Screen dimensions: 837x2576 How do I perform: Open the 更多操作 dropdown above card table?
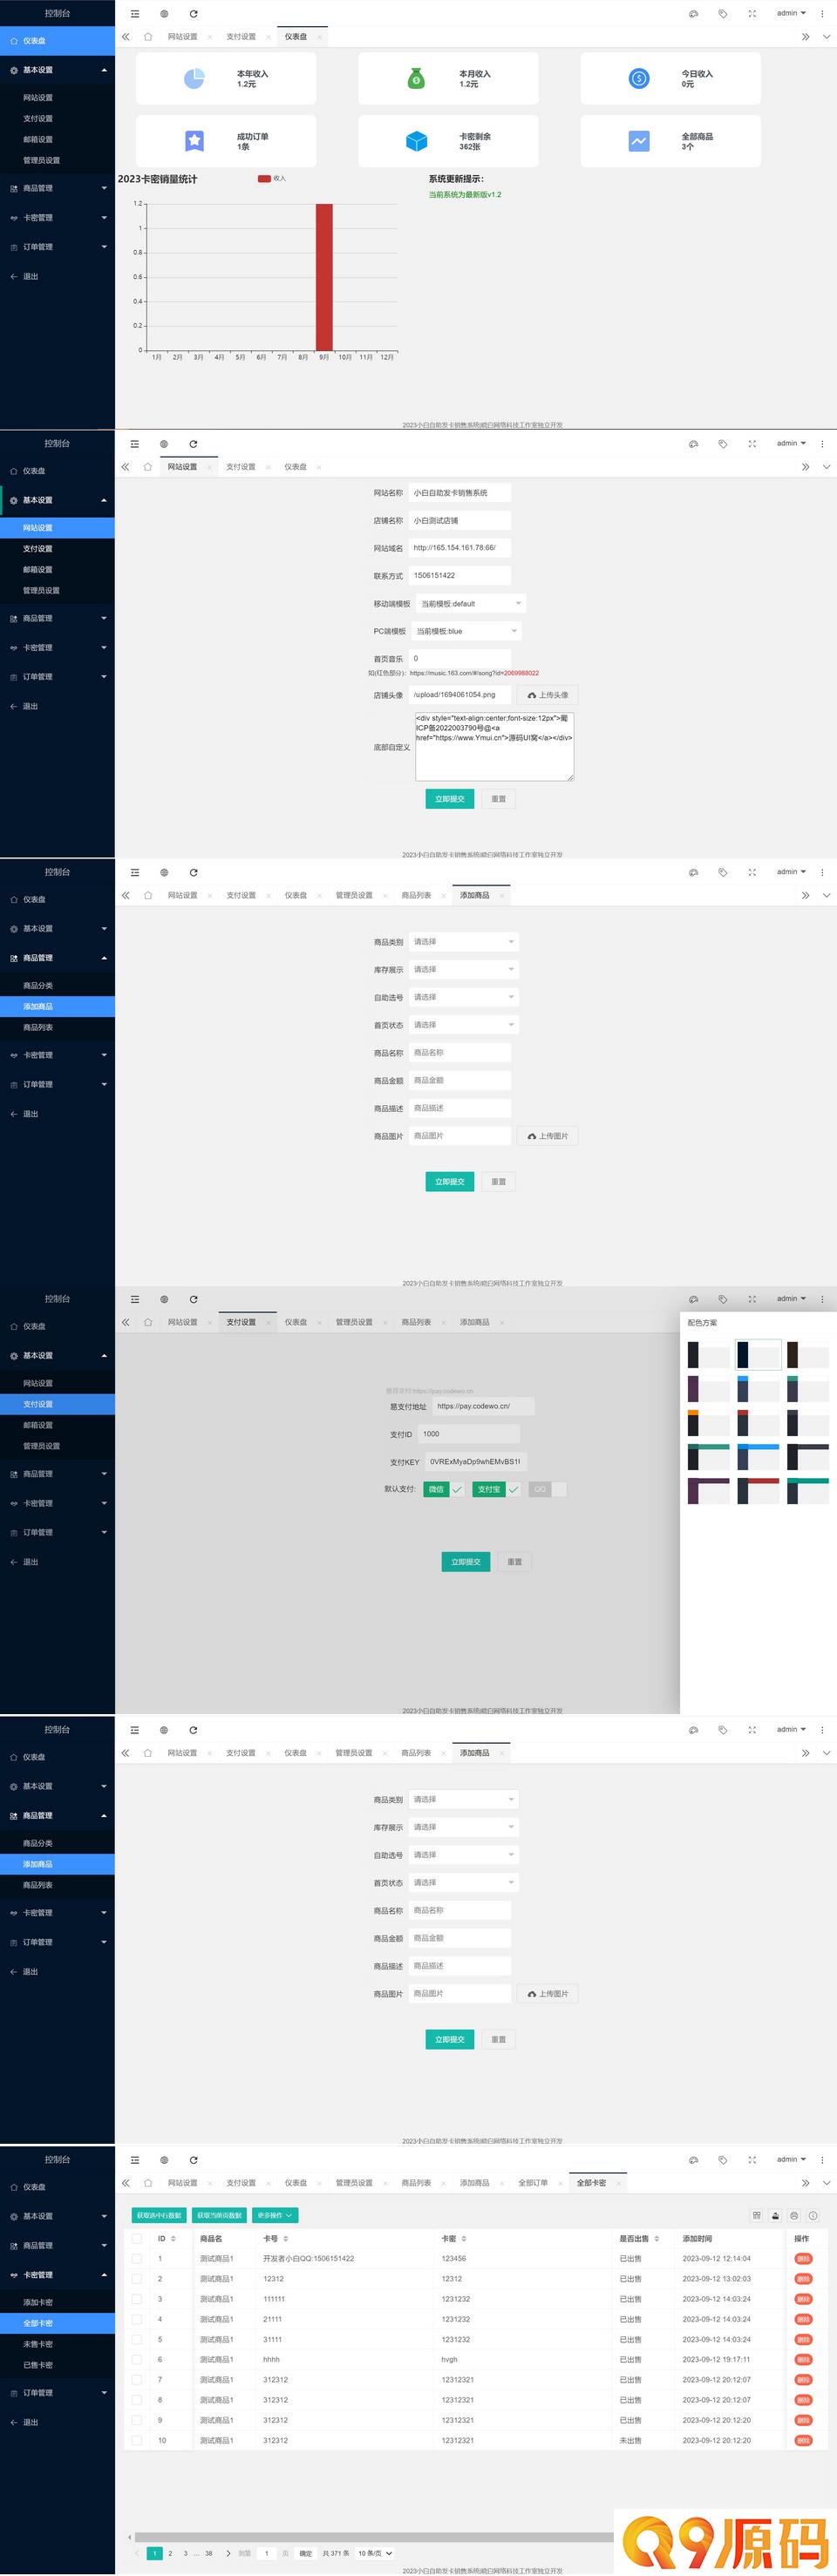coord(275,2215)
